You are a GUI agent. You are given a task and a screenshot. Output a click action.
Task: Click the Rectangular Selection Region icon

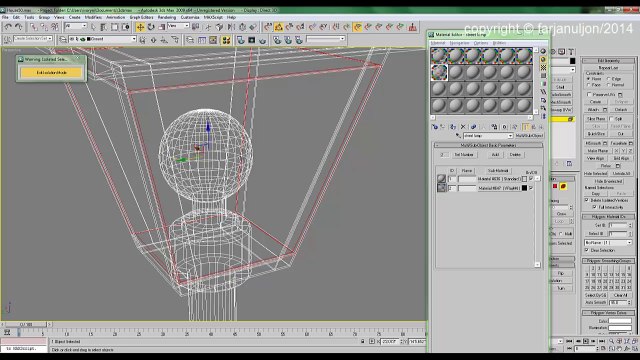115,27
